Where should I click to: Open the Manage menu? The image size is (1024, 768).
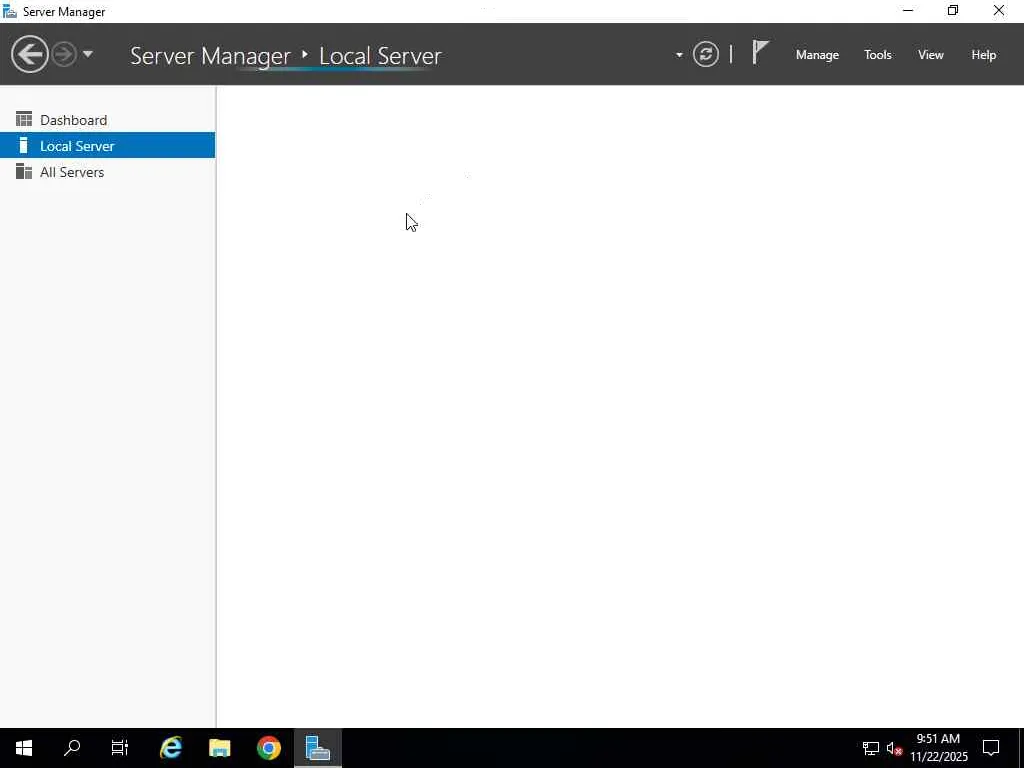coord(817,55)
